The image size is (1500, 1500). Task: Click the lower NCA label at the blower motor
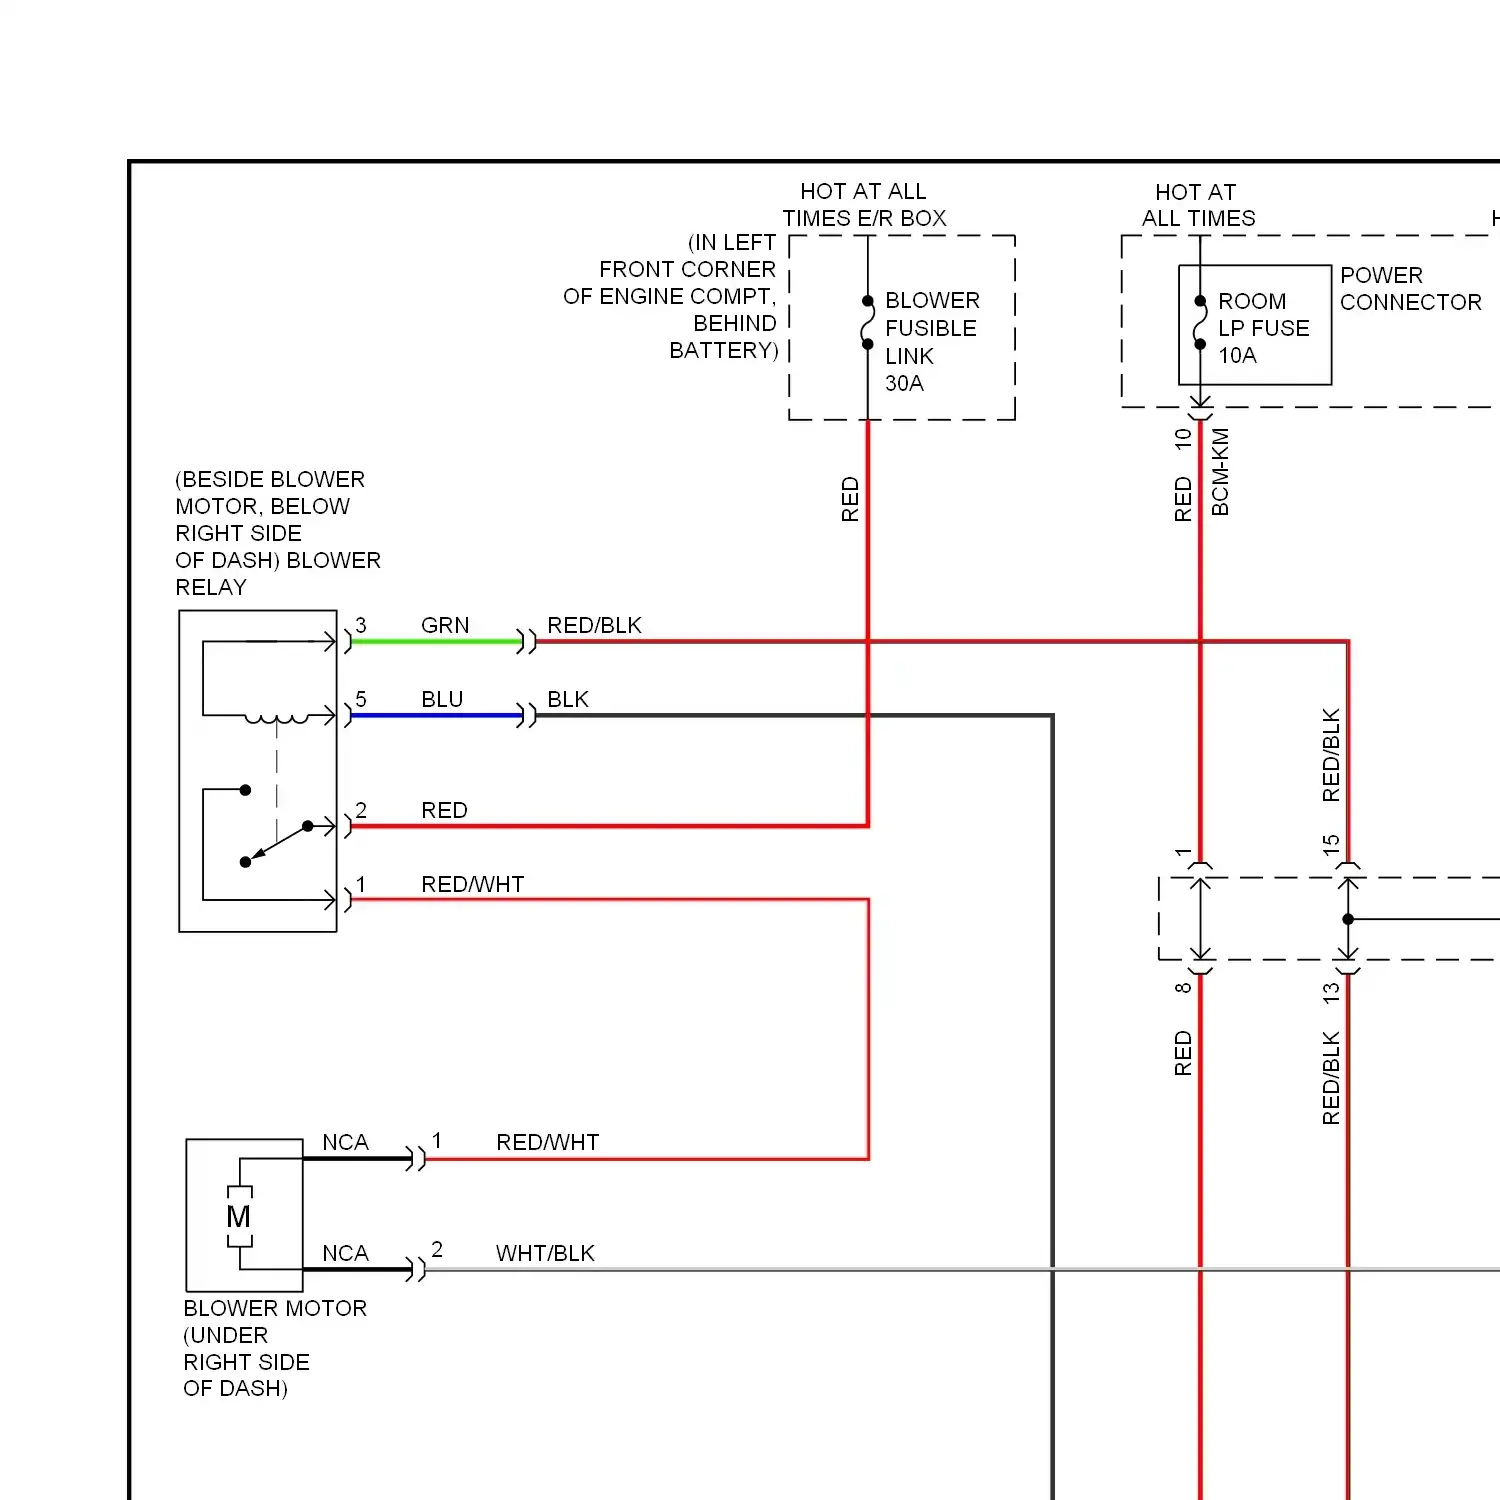tap(345, 1253)
